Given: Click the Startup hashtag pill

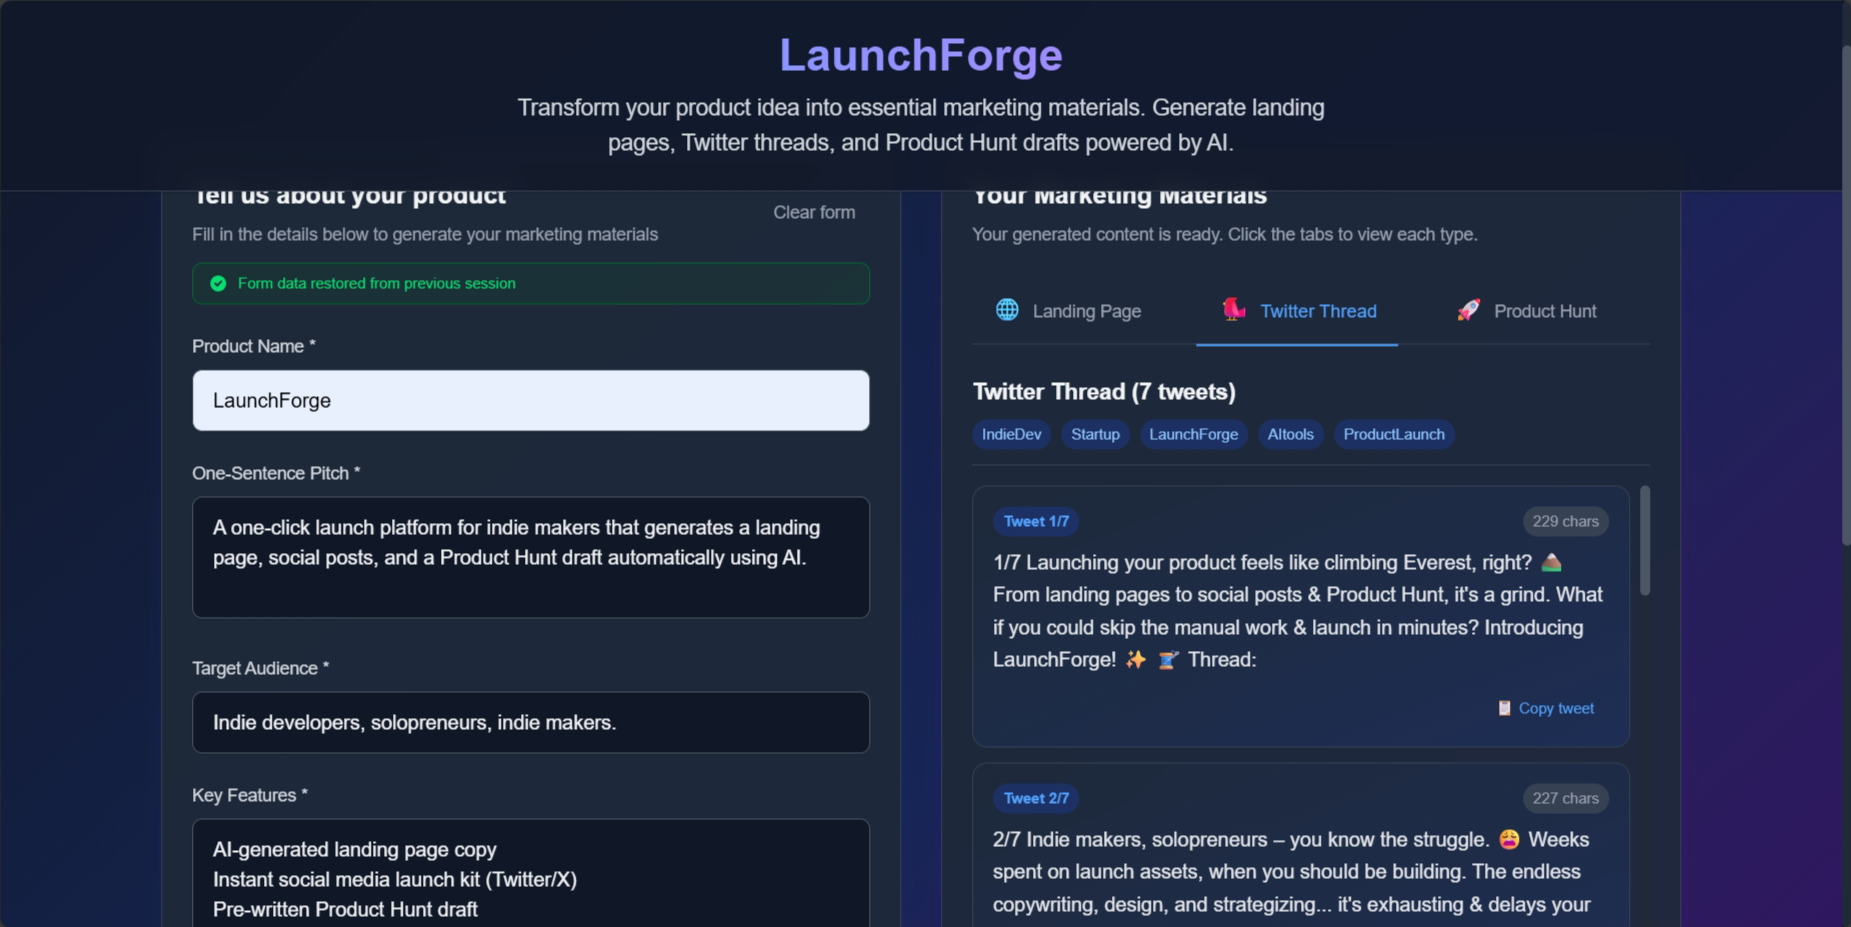Looking at the screenshot, I should point(1094,434).
